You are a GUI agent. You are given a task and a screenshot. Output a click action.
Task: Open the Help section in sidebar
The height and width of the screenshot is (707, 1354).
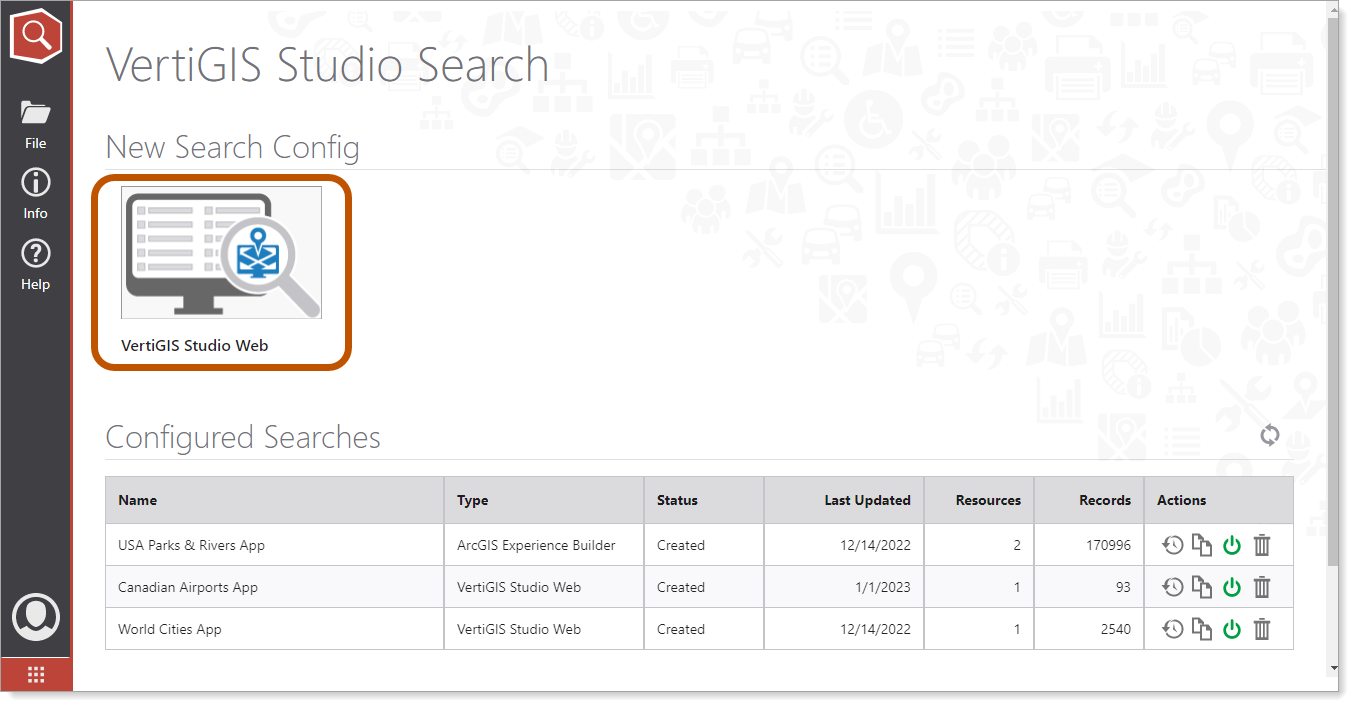click(x=36, y=264)
